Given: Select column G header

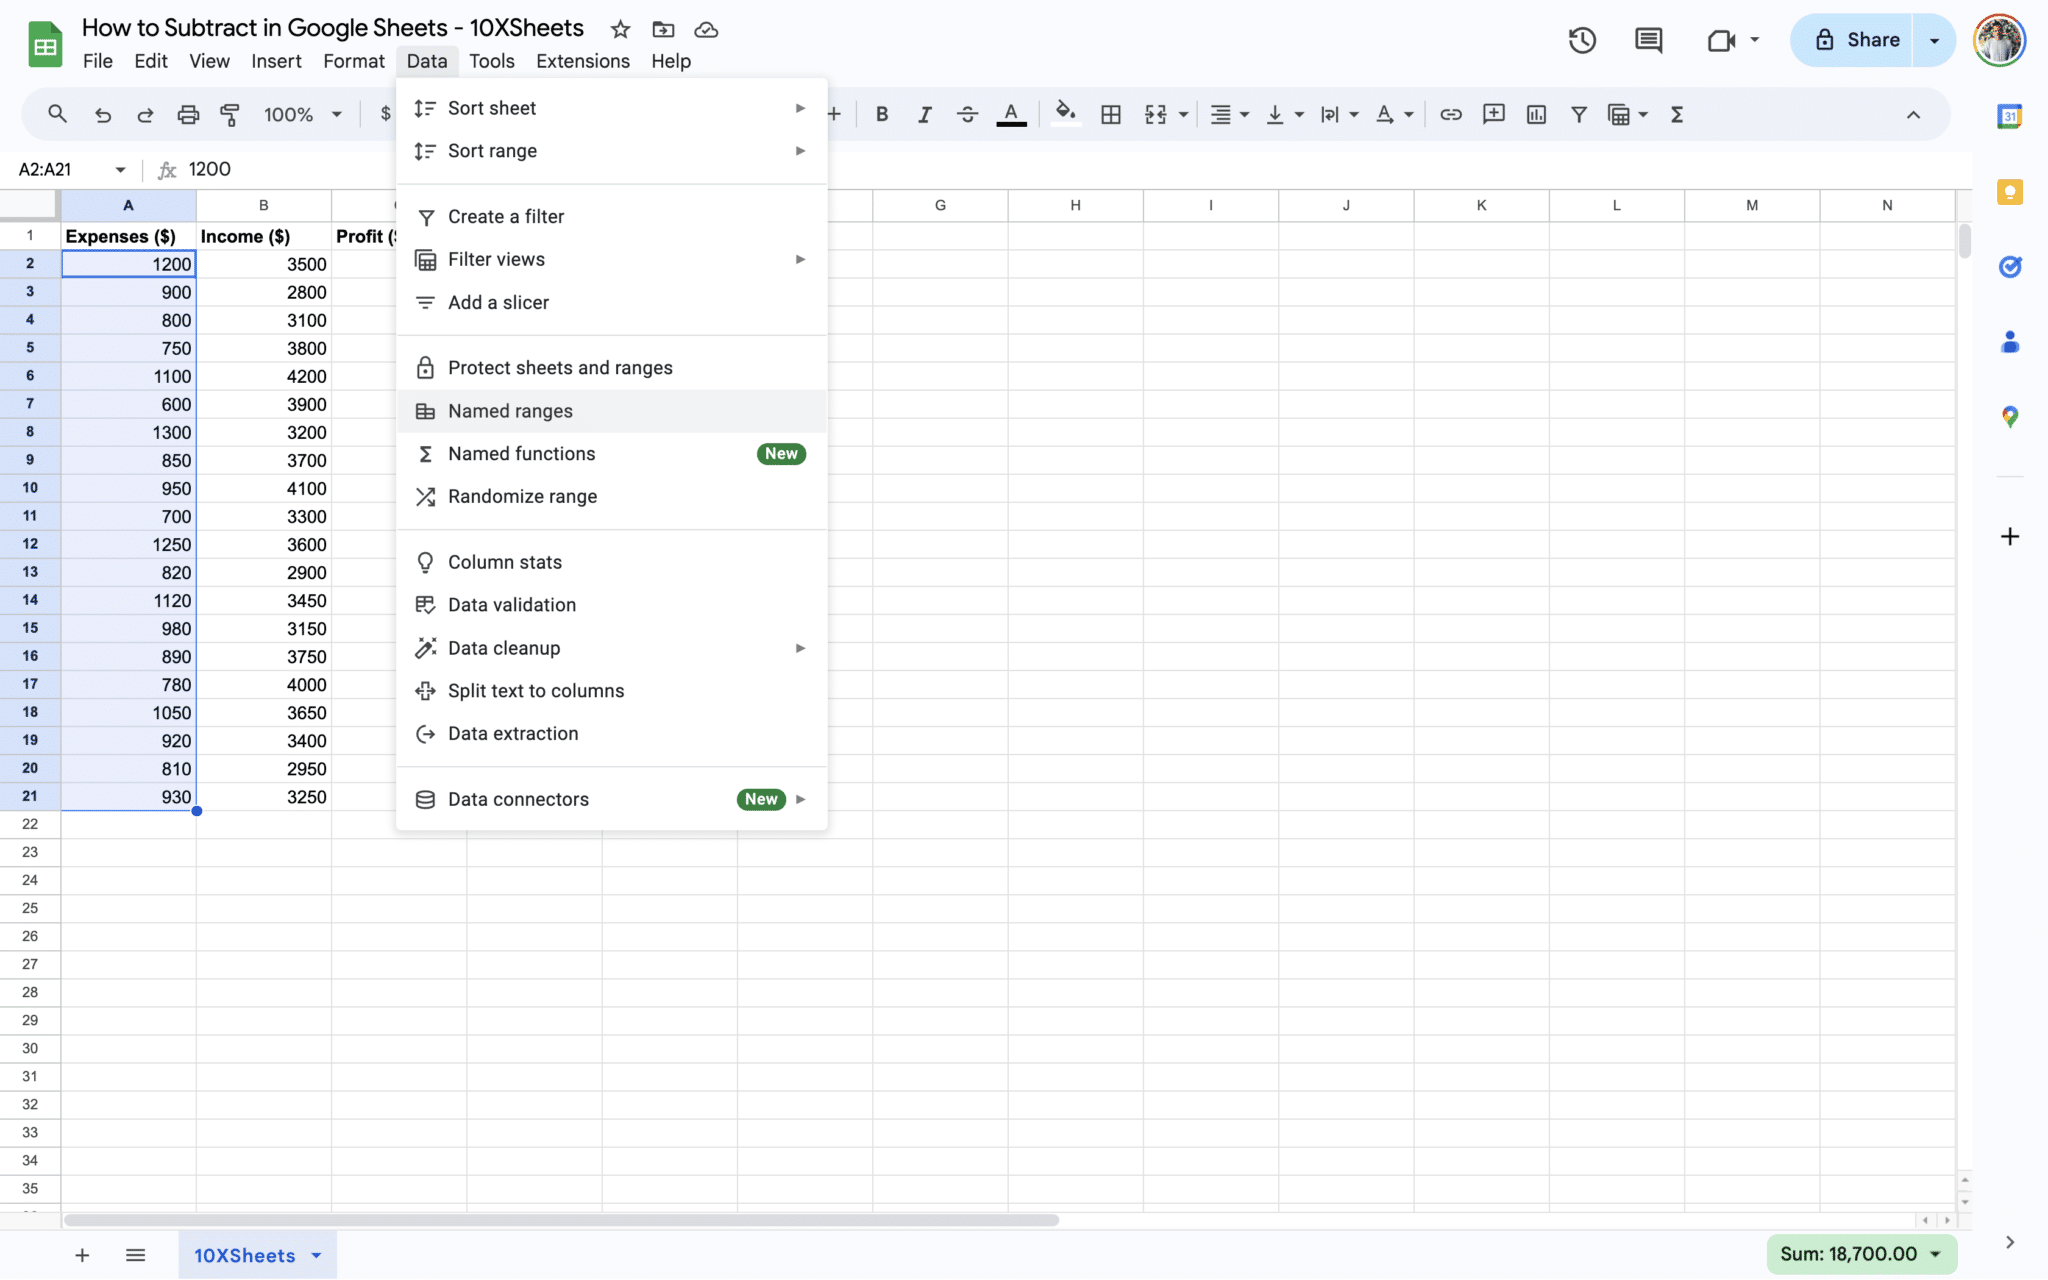Looking at the screenshot, I should pyautogui.click(x=940, y=205).
